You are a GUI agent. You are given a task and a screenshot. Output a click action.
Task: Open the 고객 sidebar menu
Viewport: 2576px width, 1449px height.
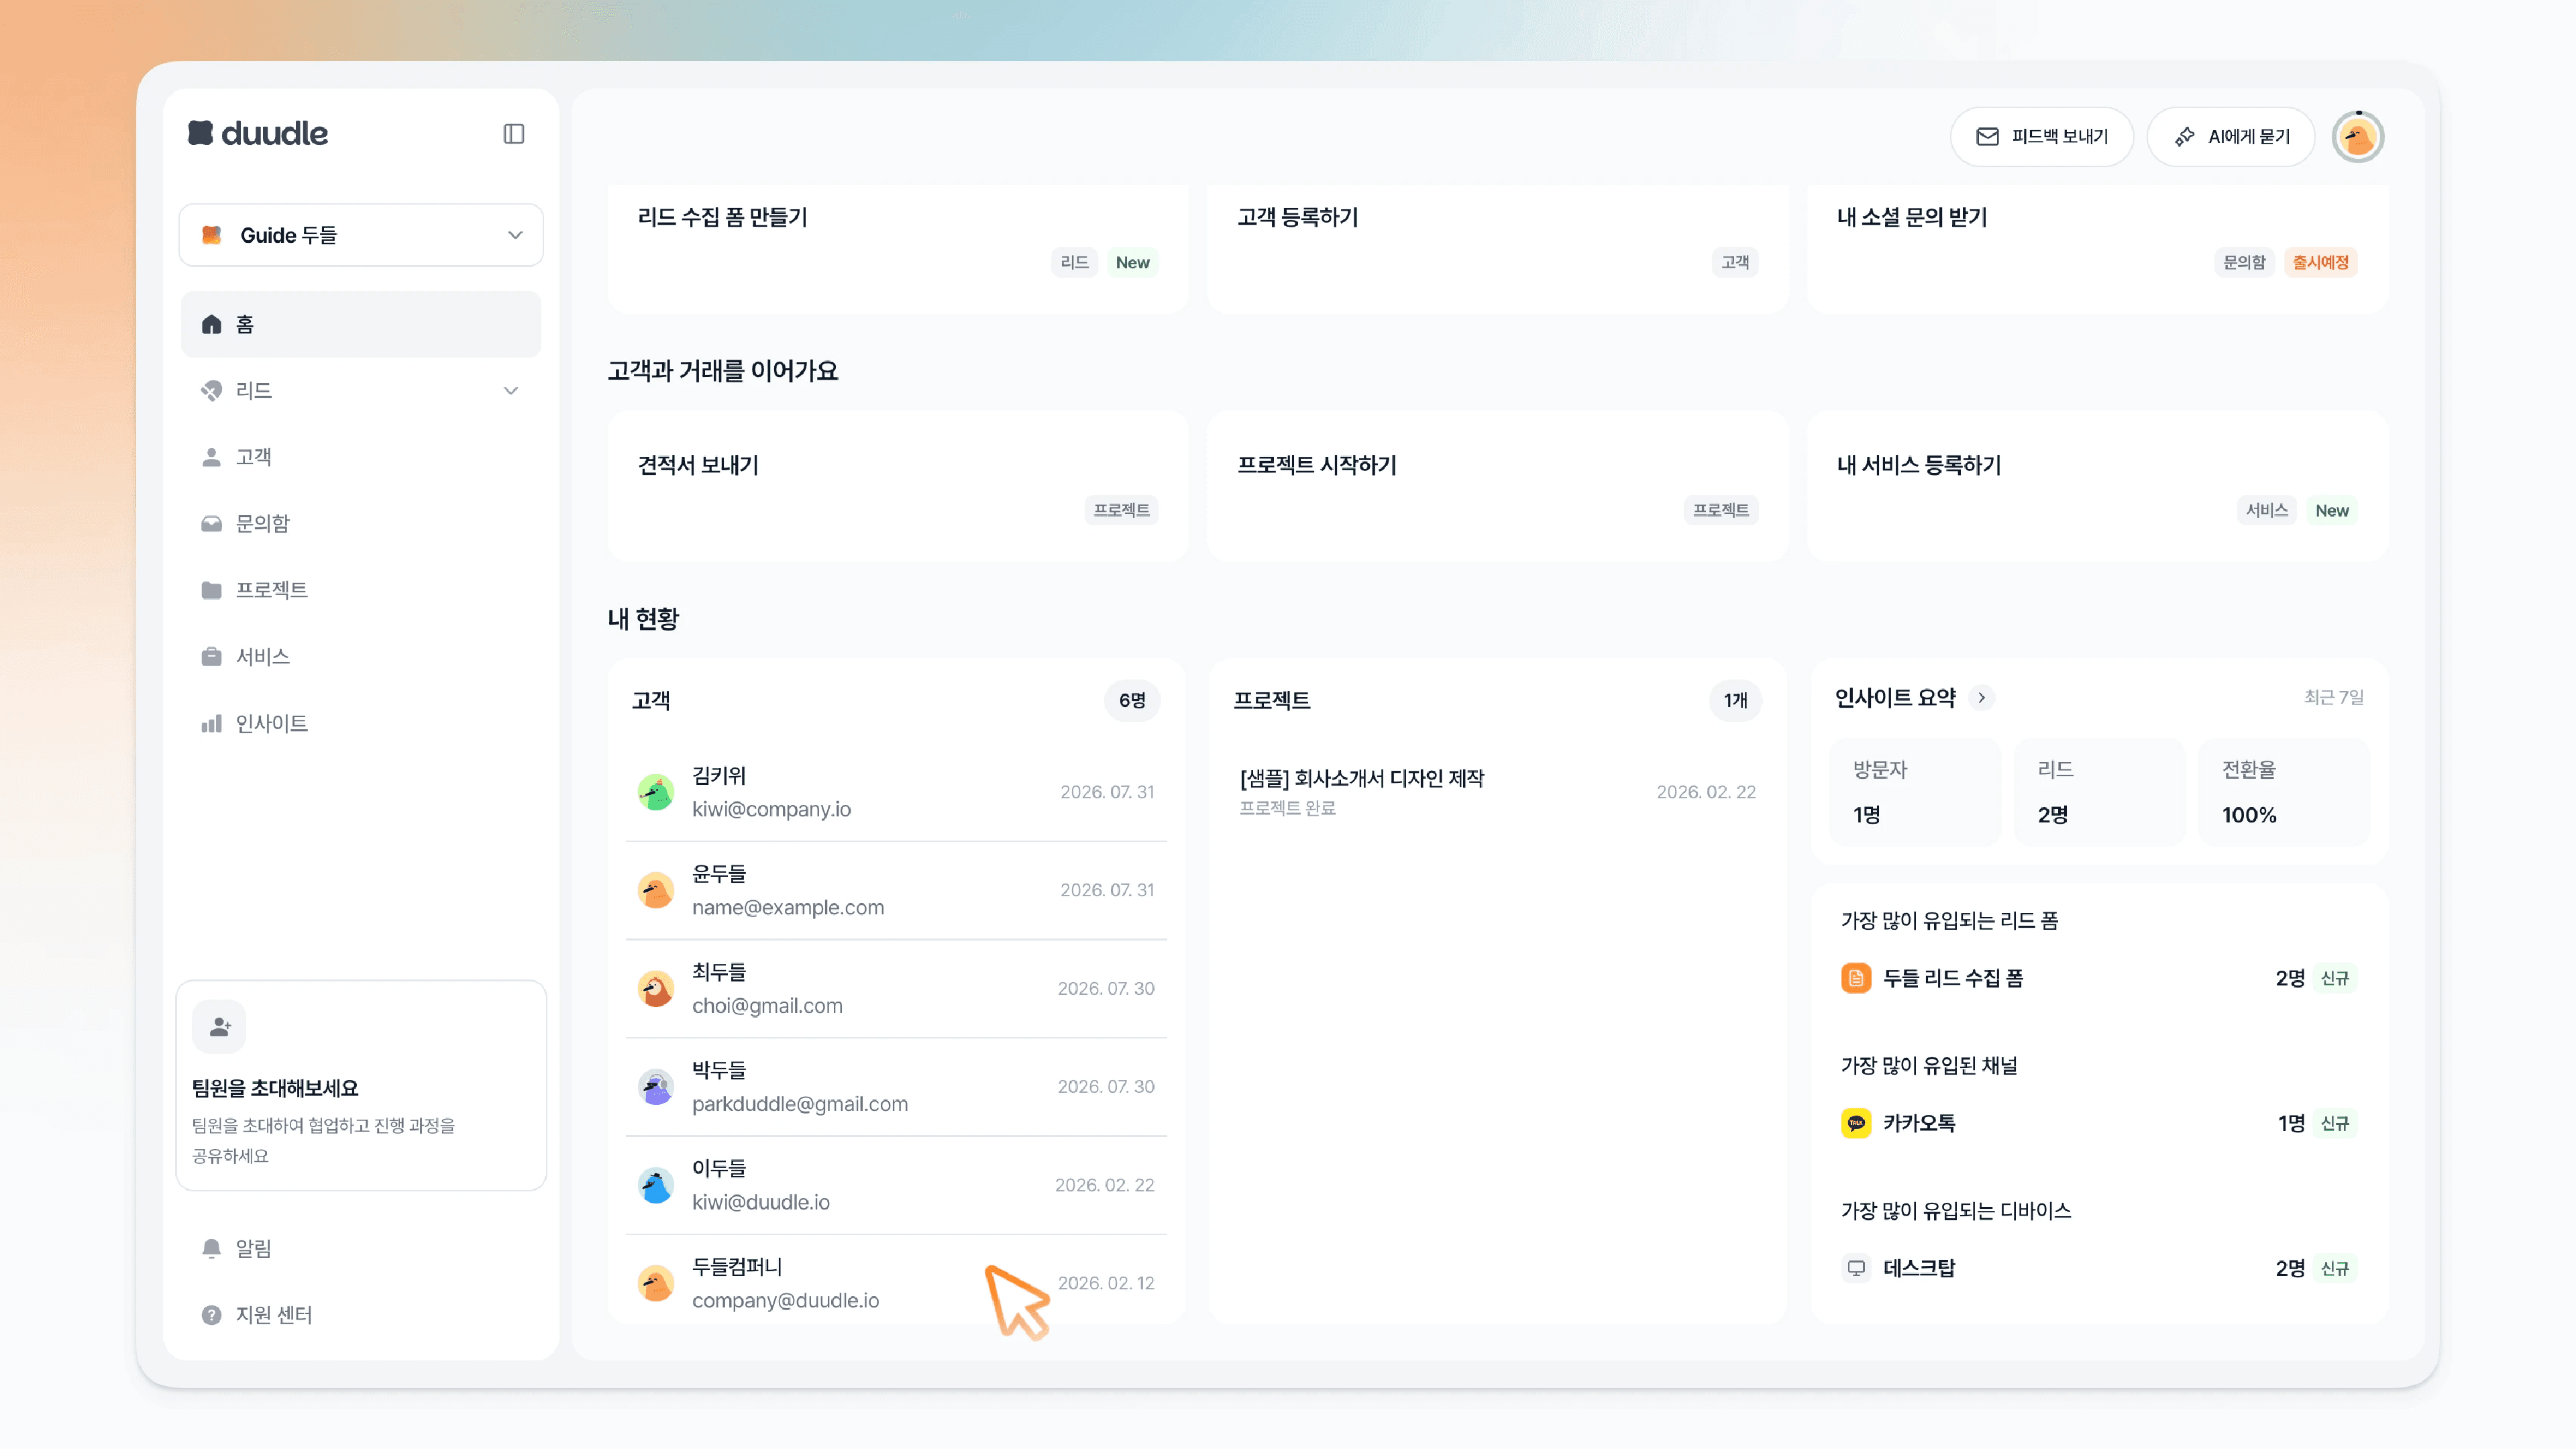pos(361,457)
